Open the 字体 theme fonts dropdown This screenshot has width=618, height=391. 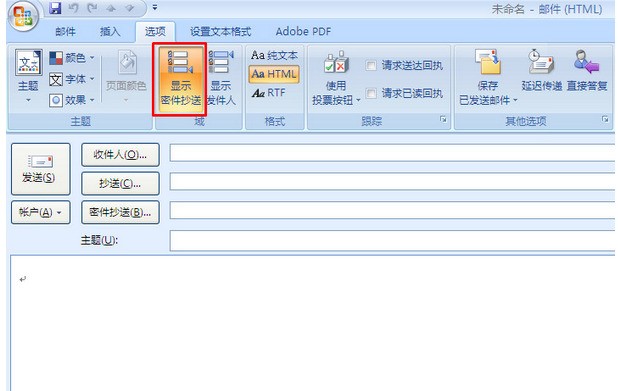point(72,79)
